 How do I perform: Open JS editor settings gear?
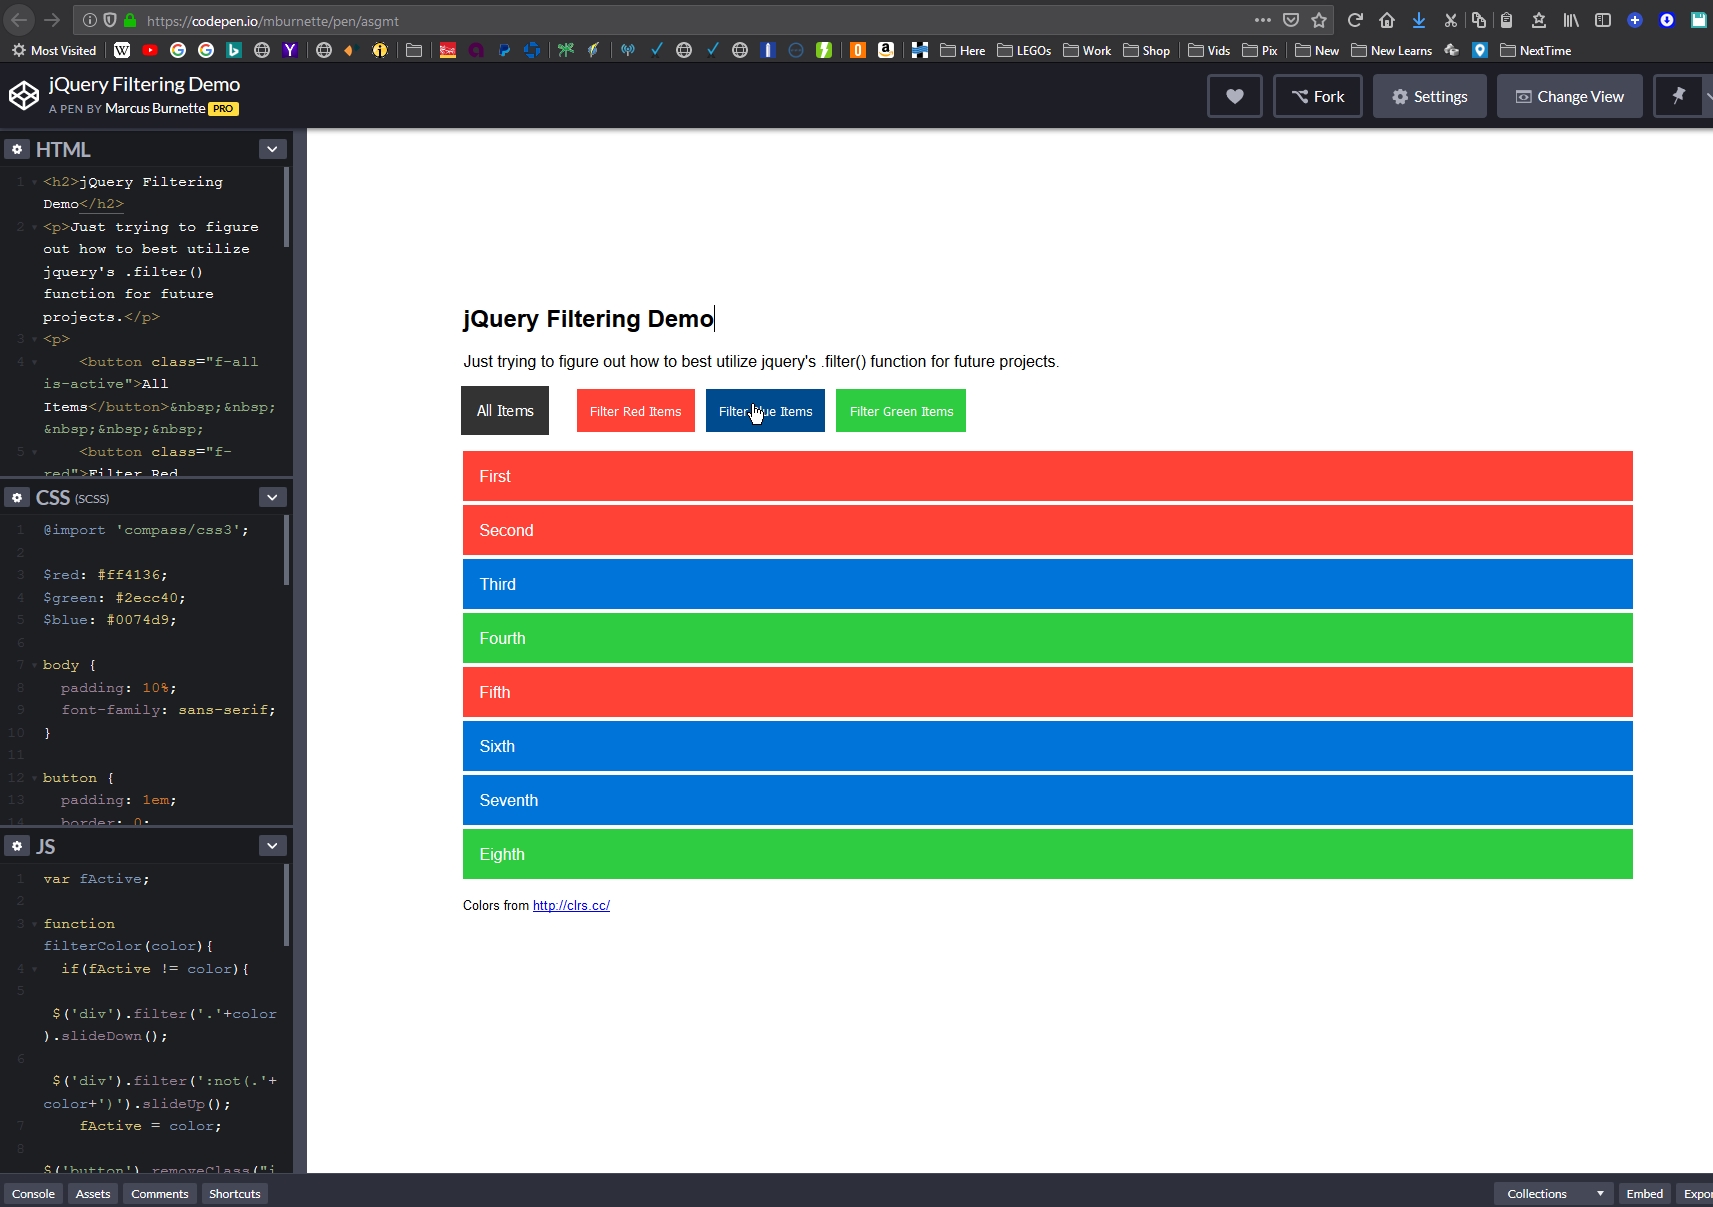(x=17, y=846)
